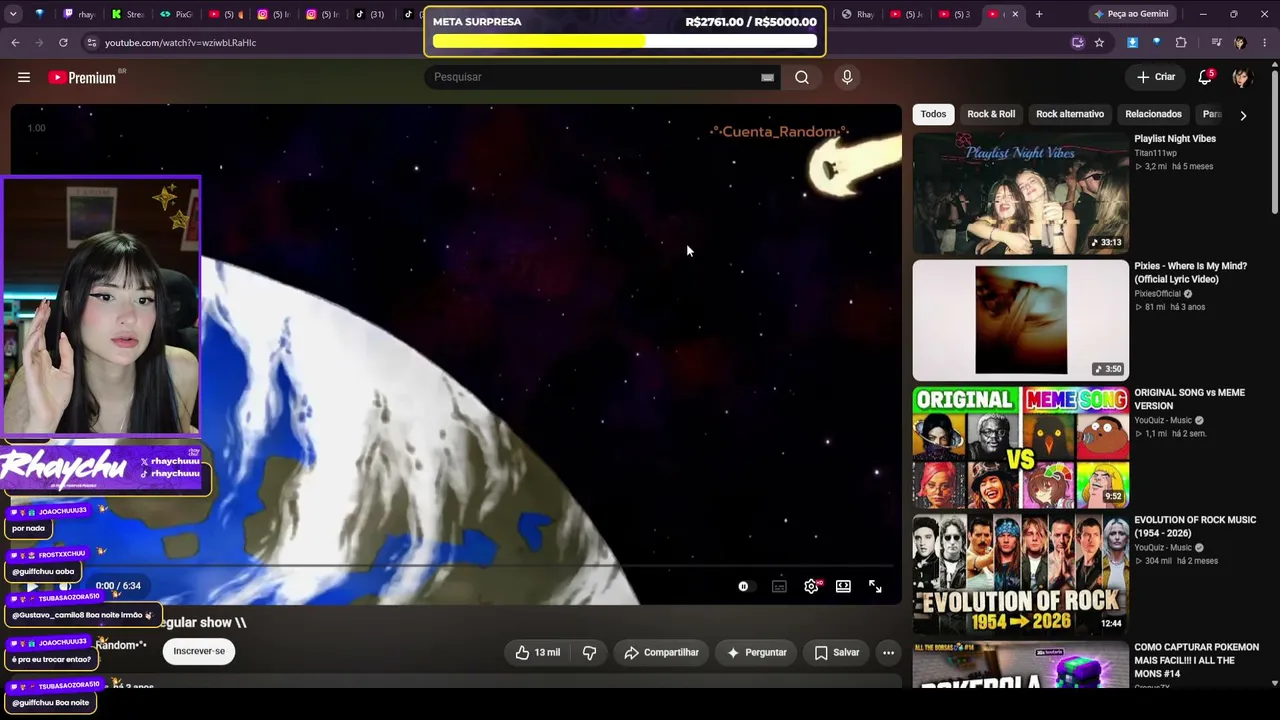Image resolution: width=1280 pixels, height=720 pixels.
Task: Select the Todos filter chip
Action: (933, 114)
